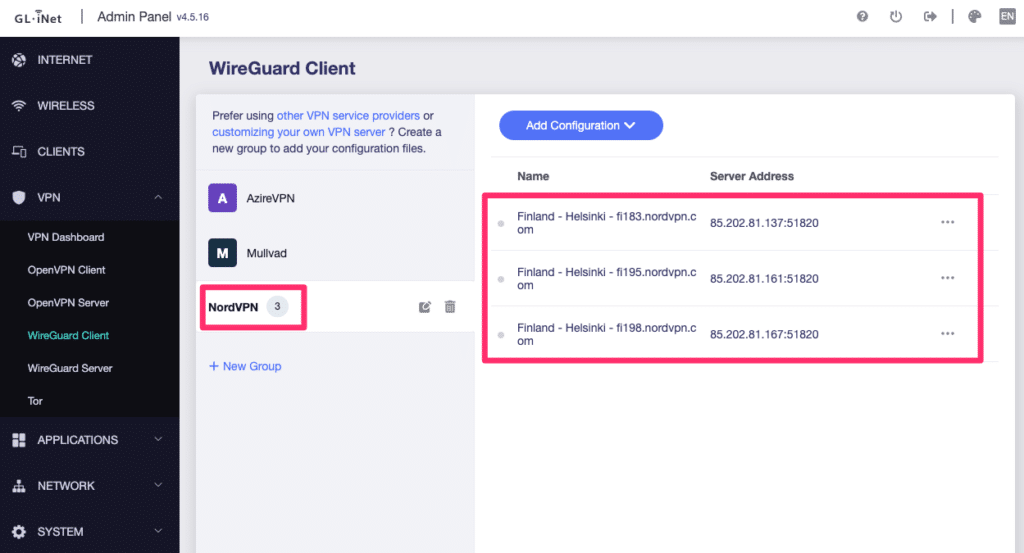Click the Name column header
Screen dimensions: 1024x553
(x=533, y=176)
